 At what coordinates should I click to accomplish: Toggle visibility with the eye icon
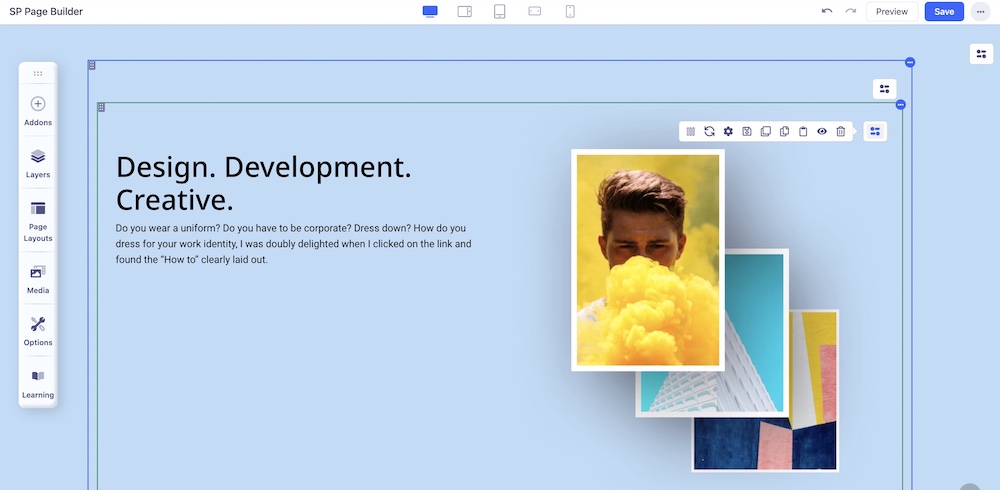[822, 131]
